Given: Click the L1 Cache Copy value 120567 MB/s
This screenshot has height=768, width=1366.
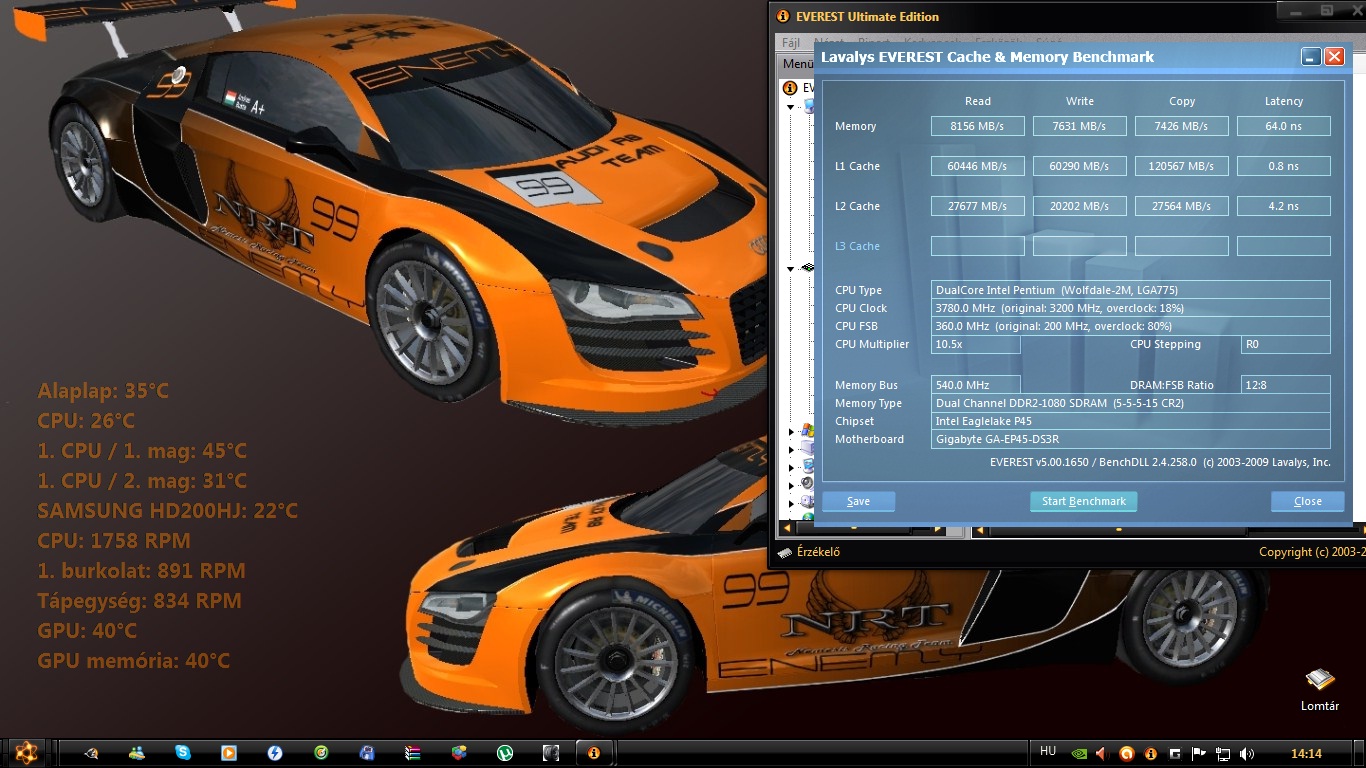Looking at the screenshot, I should (1182, 166).
